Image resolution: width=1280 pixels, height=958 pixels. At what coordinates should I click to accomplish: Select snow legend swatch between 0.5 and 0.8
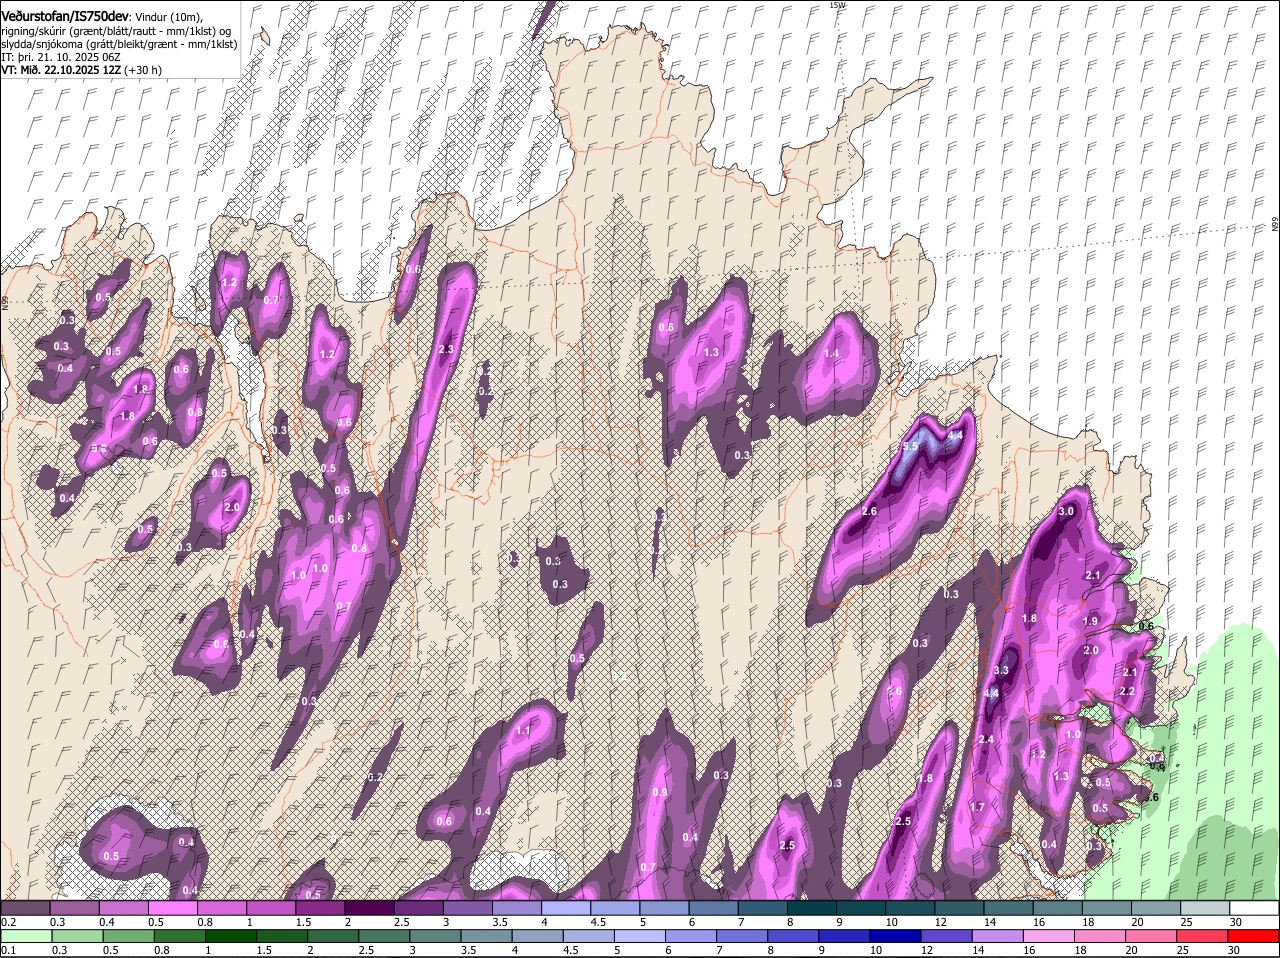pos(173,908)
